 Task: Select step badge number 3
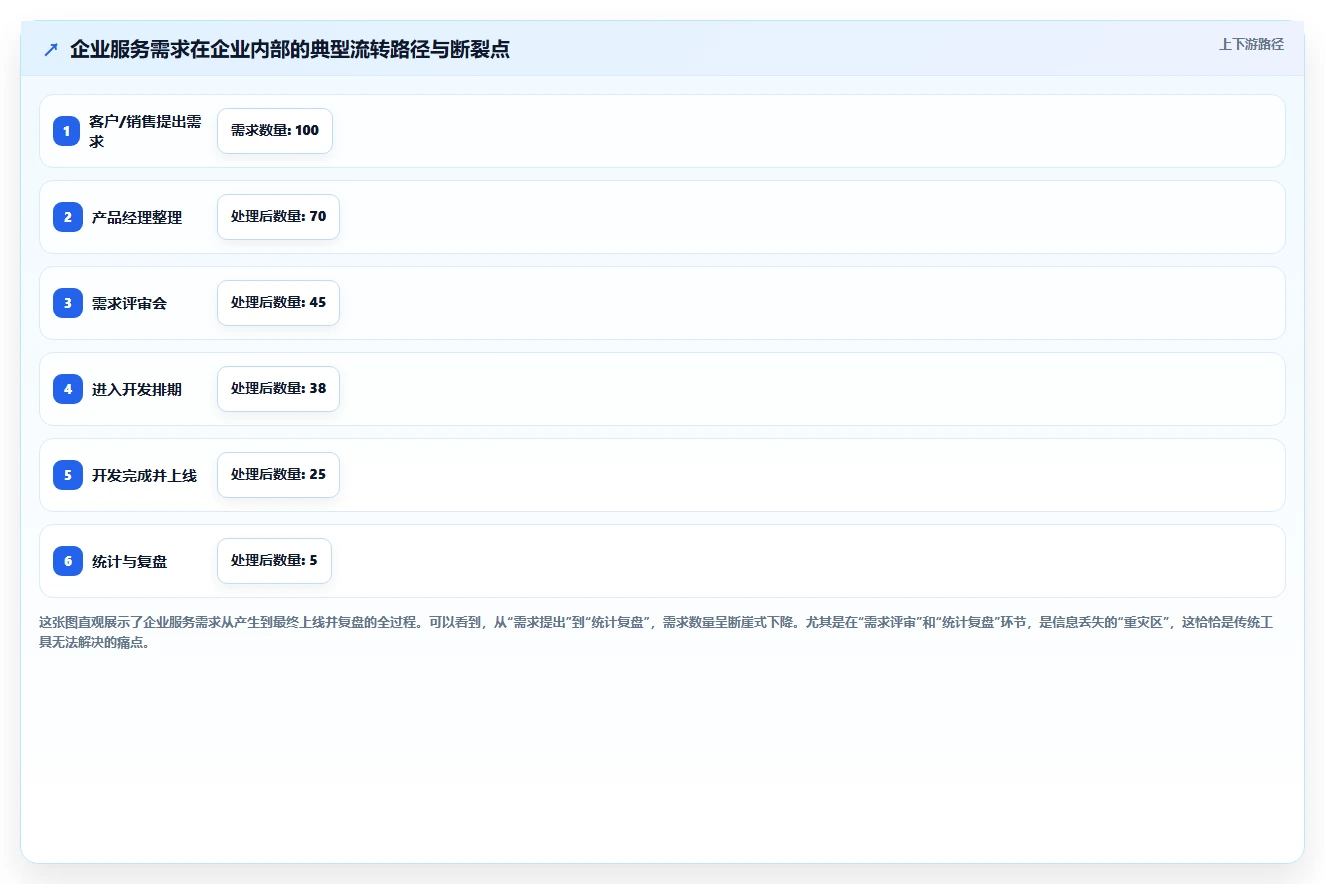click(x=67, y=303)
